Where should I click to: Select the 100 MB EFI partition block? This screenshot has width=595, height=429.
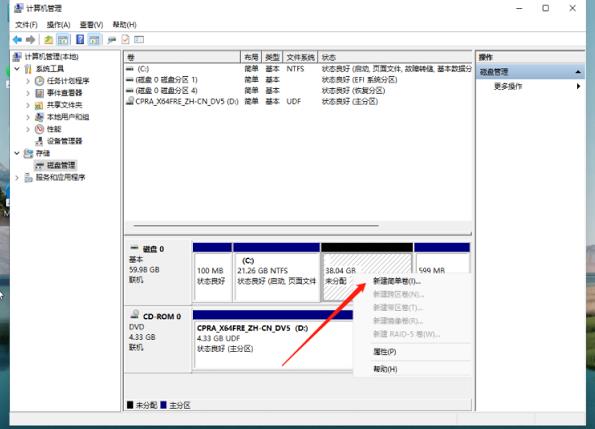tap(212, 273)
